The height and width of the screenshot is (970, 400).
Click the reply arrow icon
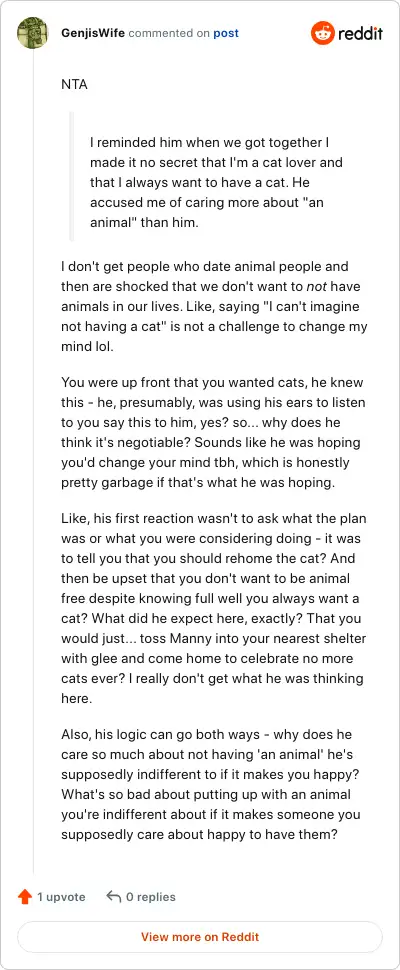(x=113, y=897)
